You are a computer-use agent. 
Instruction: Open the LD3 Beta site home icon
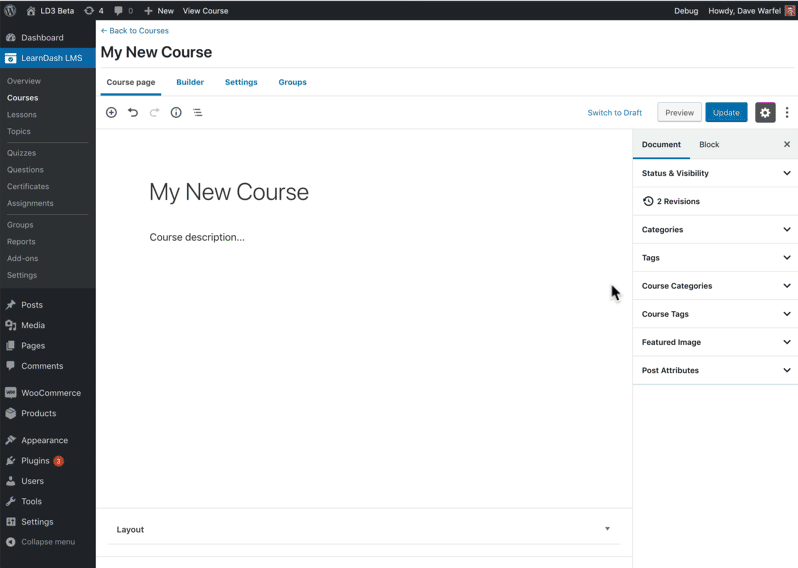tap(31, 11)
